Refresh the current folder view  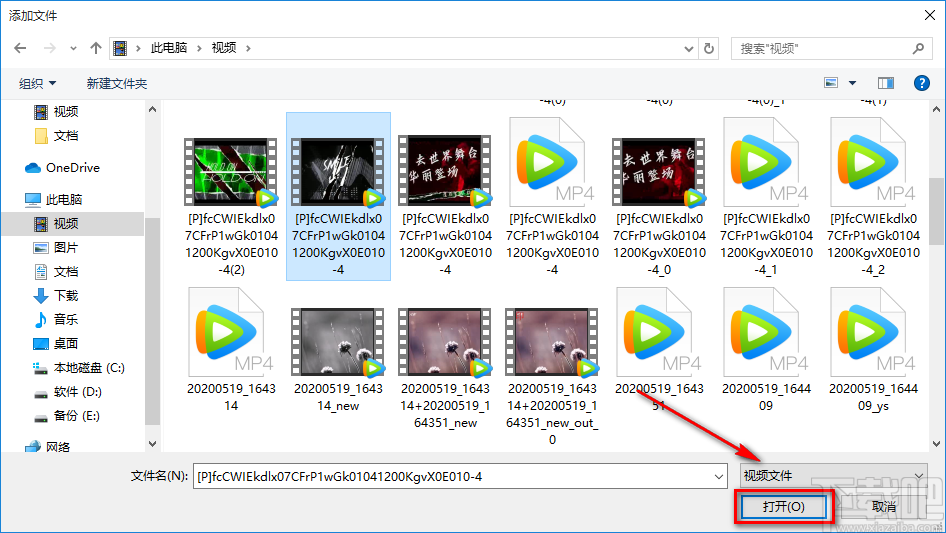(x=710, y=48)
